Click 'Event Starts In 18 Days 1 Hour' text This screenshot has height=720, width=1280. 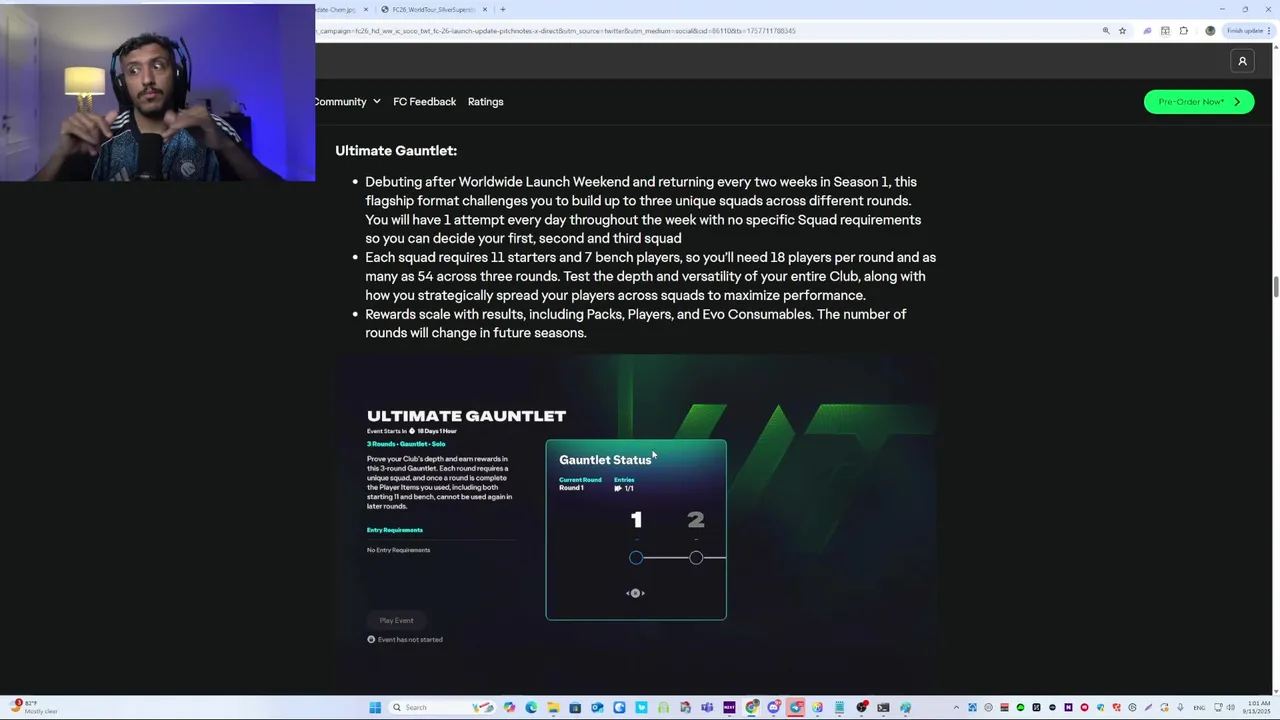point(412,431)
